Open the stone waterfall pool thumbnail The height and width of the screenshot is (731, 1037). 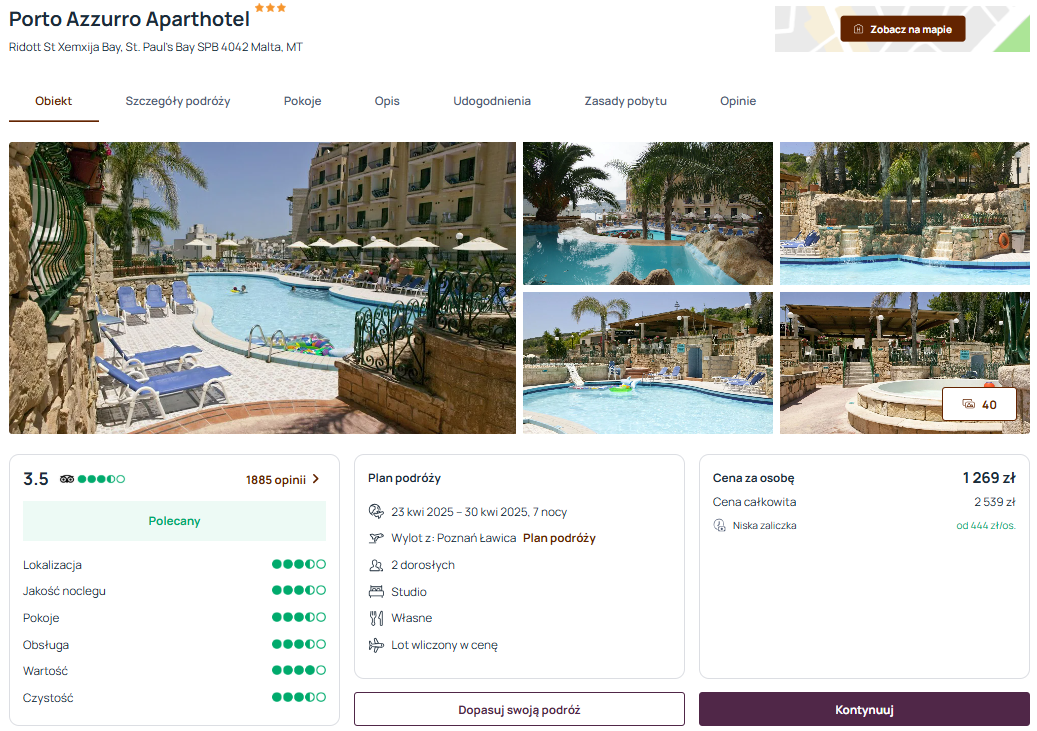tap(904, 213)
